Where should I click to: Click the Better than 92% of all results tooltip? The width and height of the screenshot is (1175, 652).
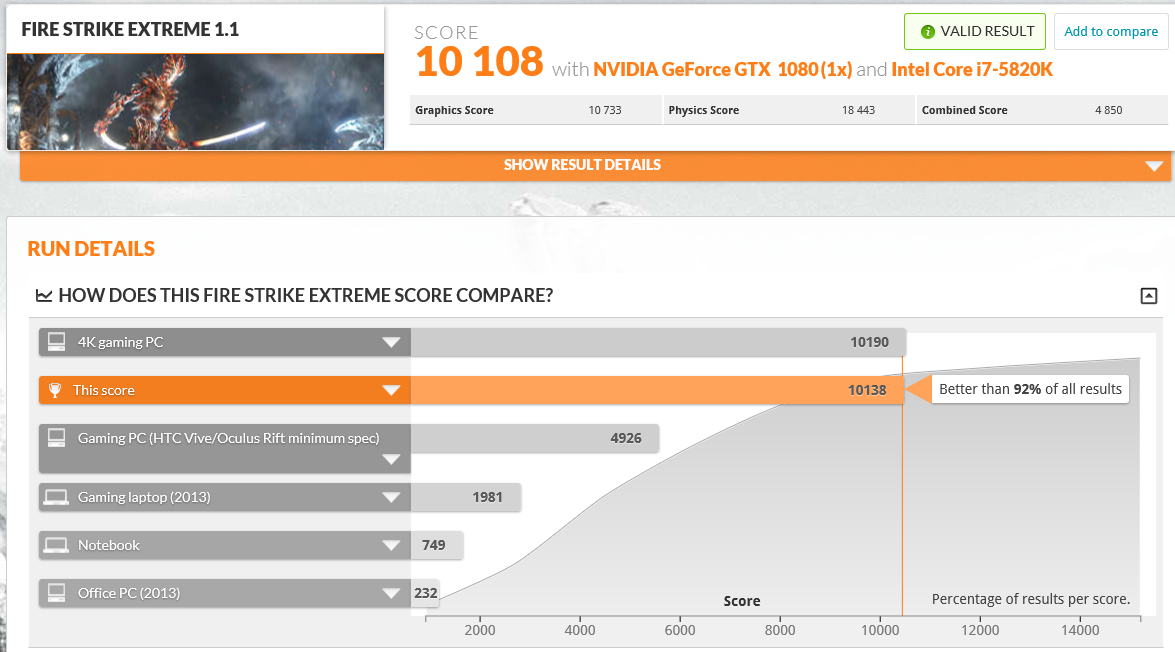(x=1030, y=389)
